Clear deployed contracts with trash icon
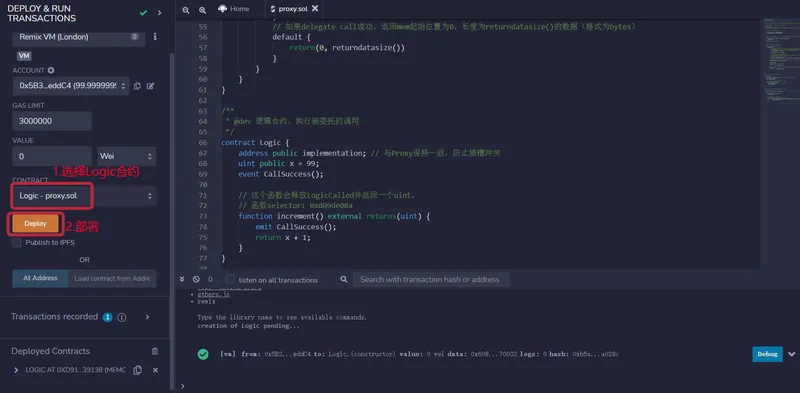This screenshot has height=393, width=800. (155, 351)
